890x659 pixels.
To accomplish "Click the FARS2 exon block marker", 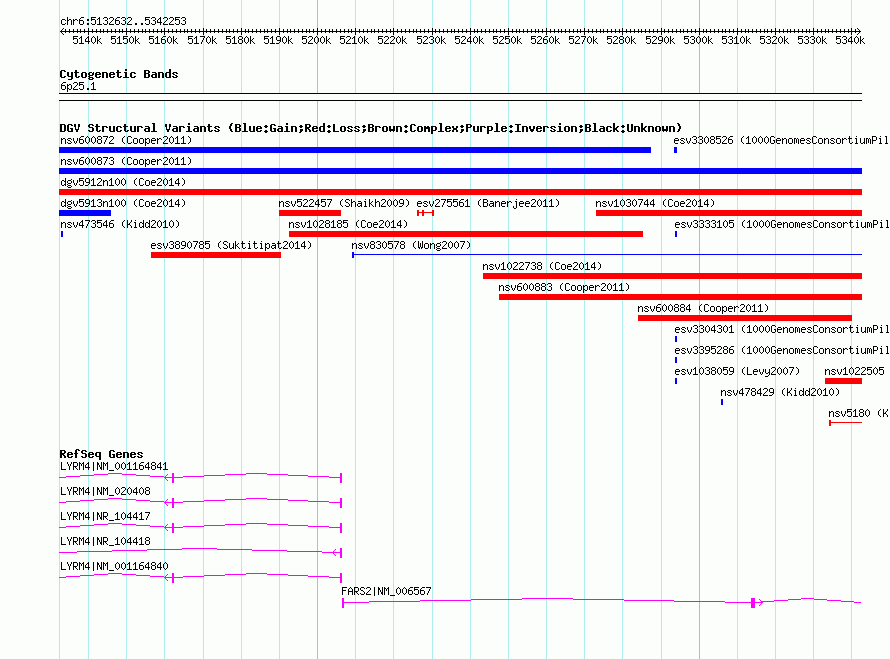I will (753, 603).
